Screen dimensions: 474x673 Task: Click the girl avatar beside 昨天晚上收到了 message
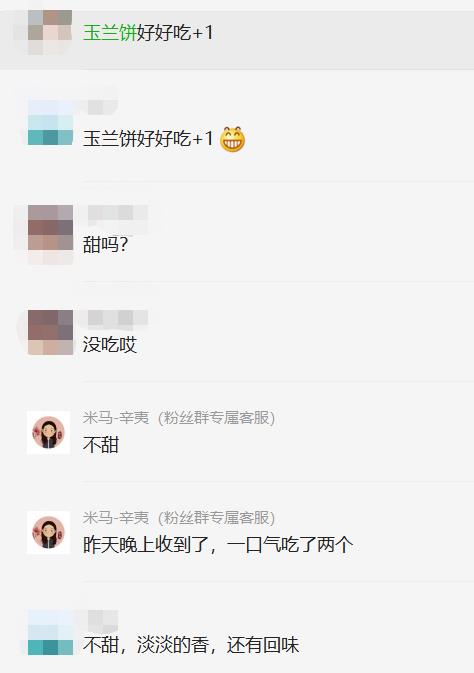coord(49,532)
